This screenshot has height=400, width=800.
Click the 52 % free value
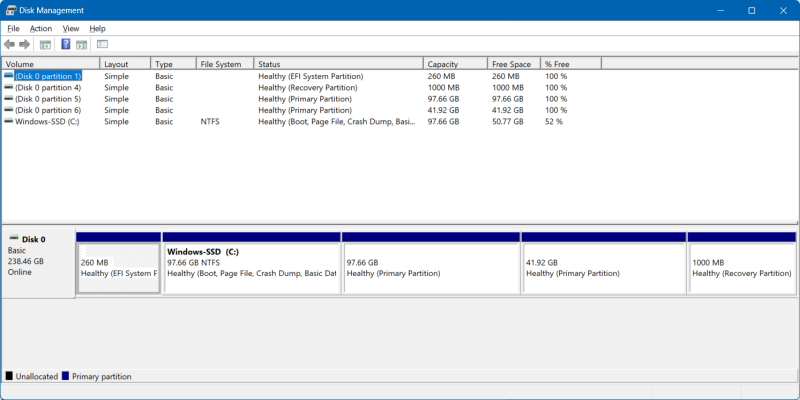pos(554,121)
